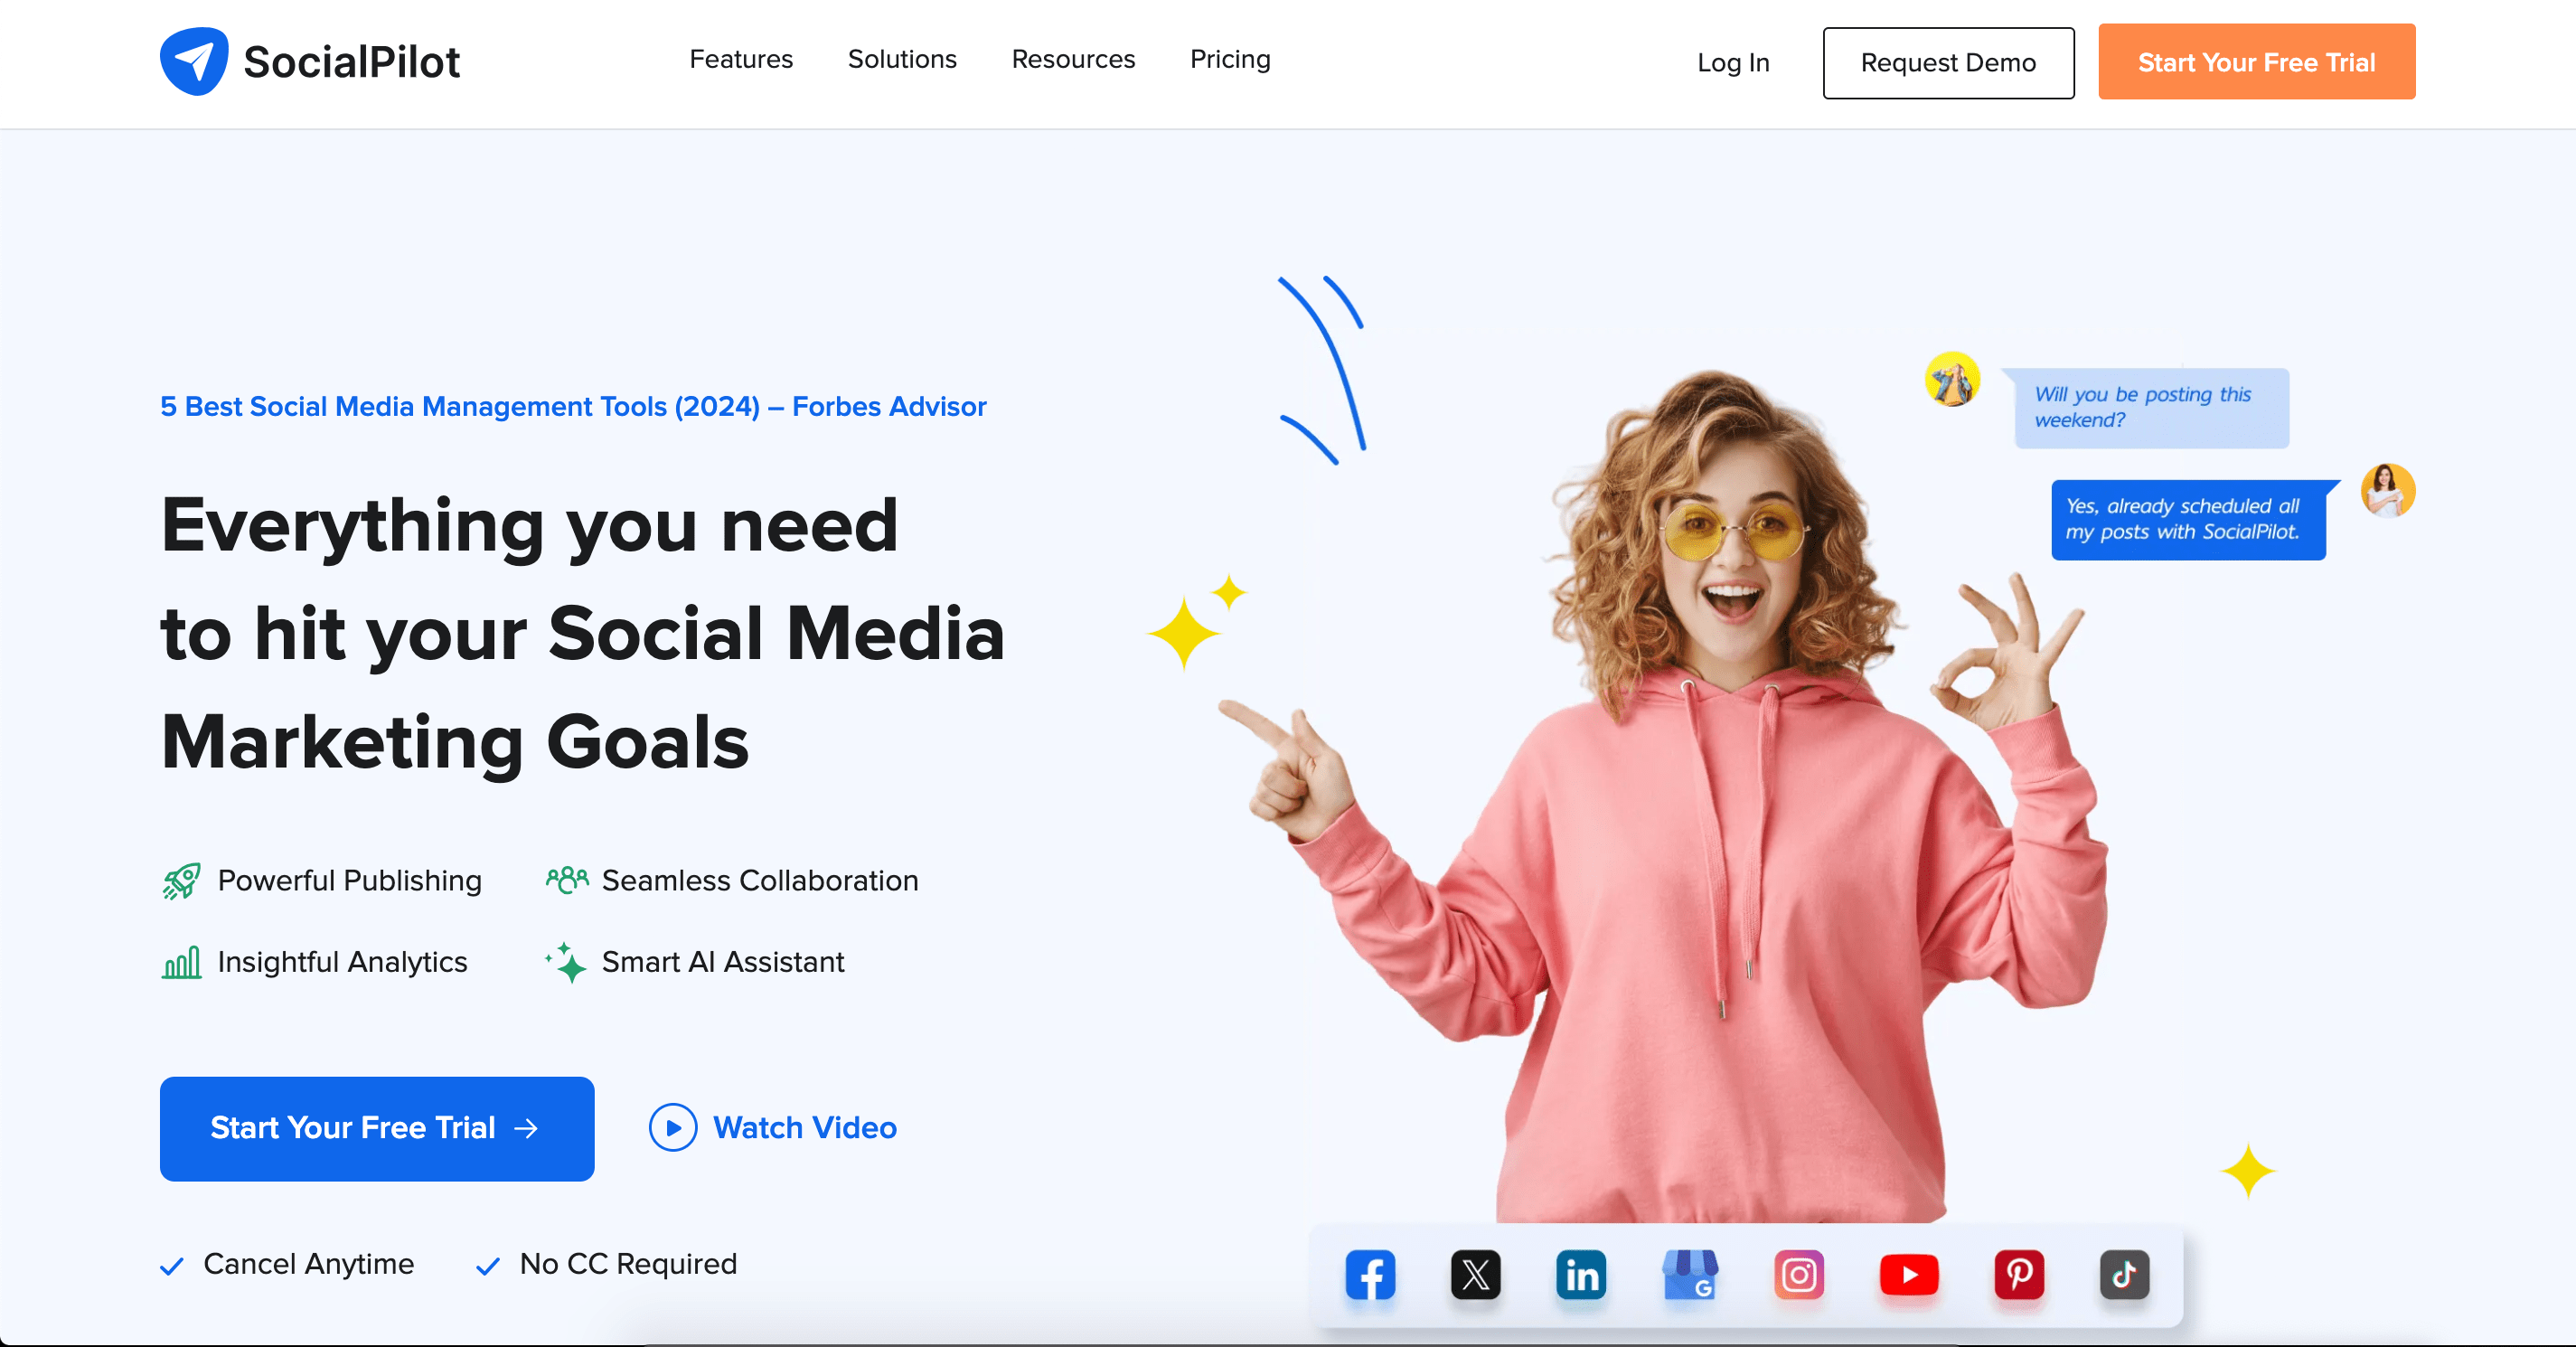2576x1347 pixels.
Task: Open the Features dropdown menu
Action: (x=741, y=61)
